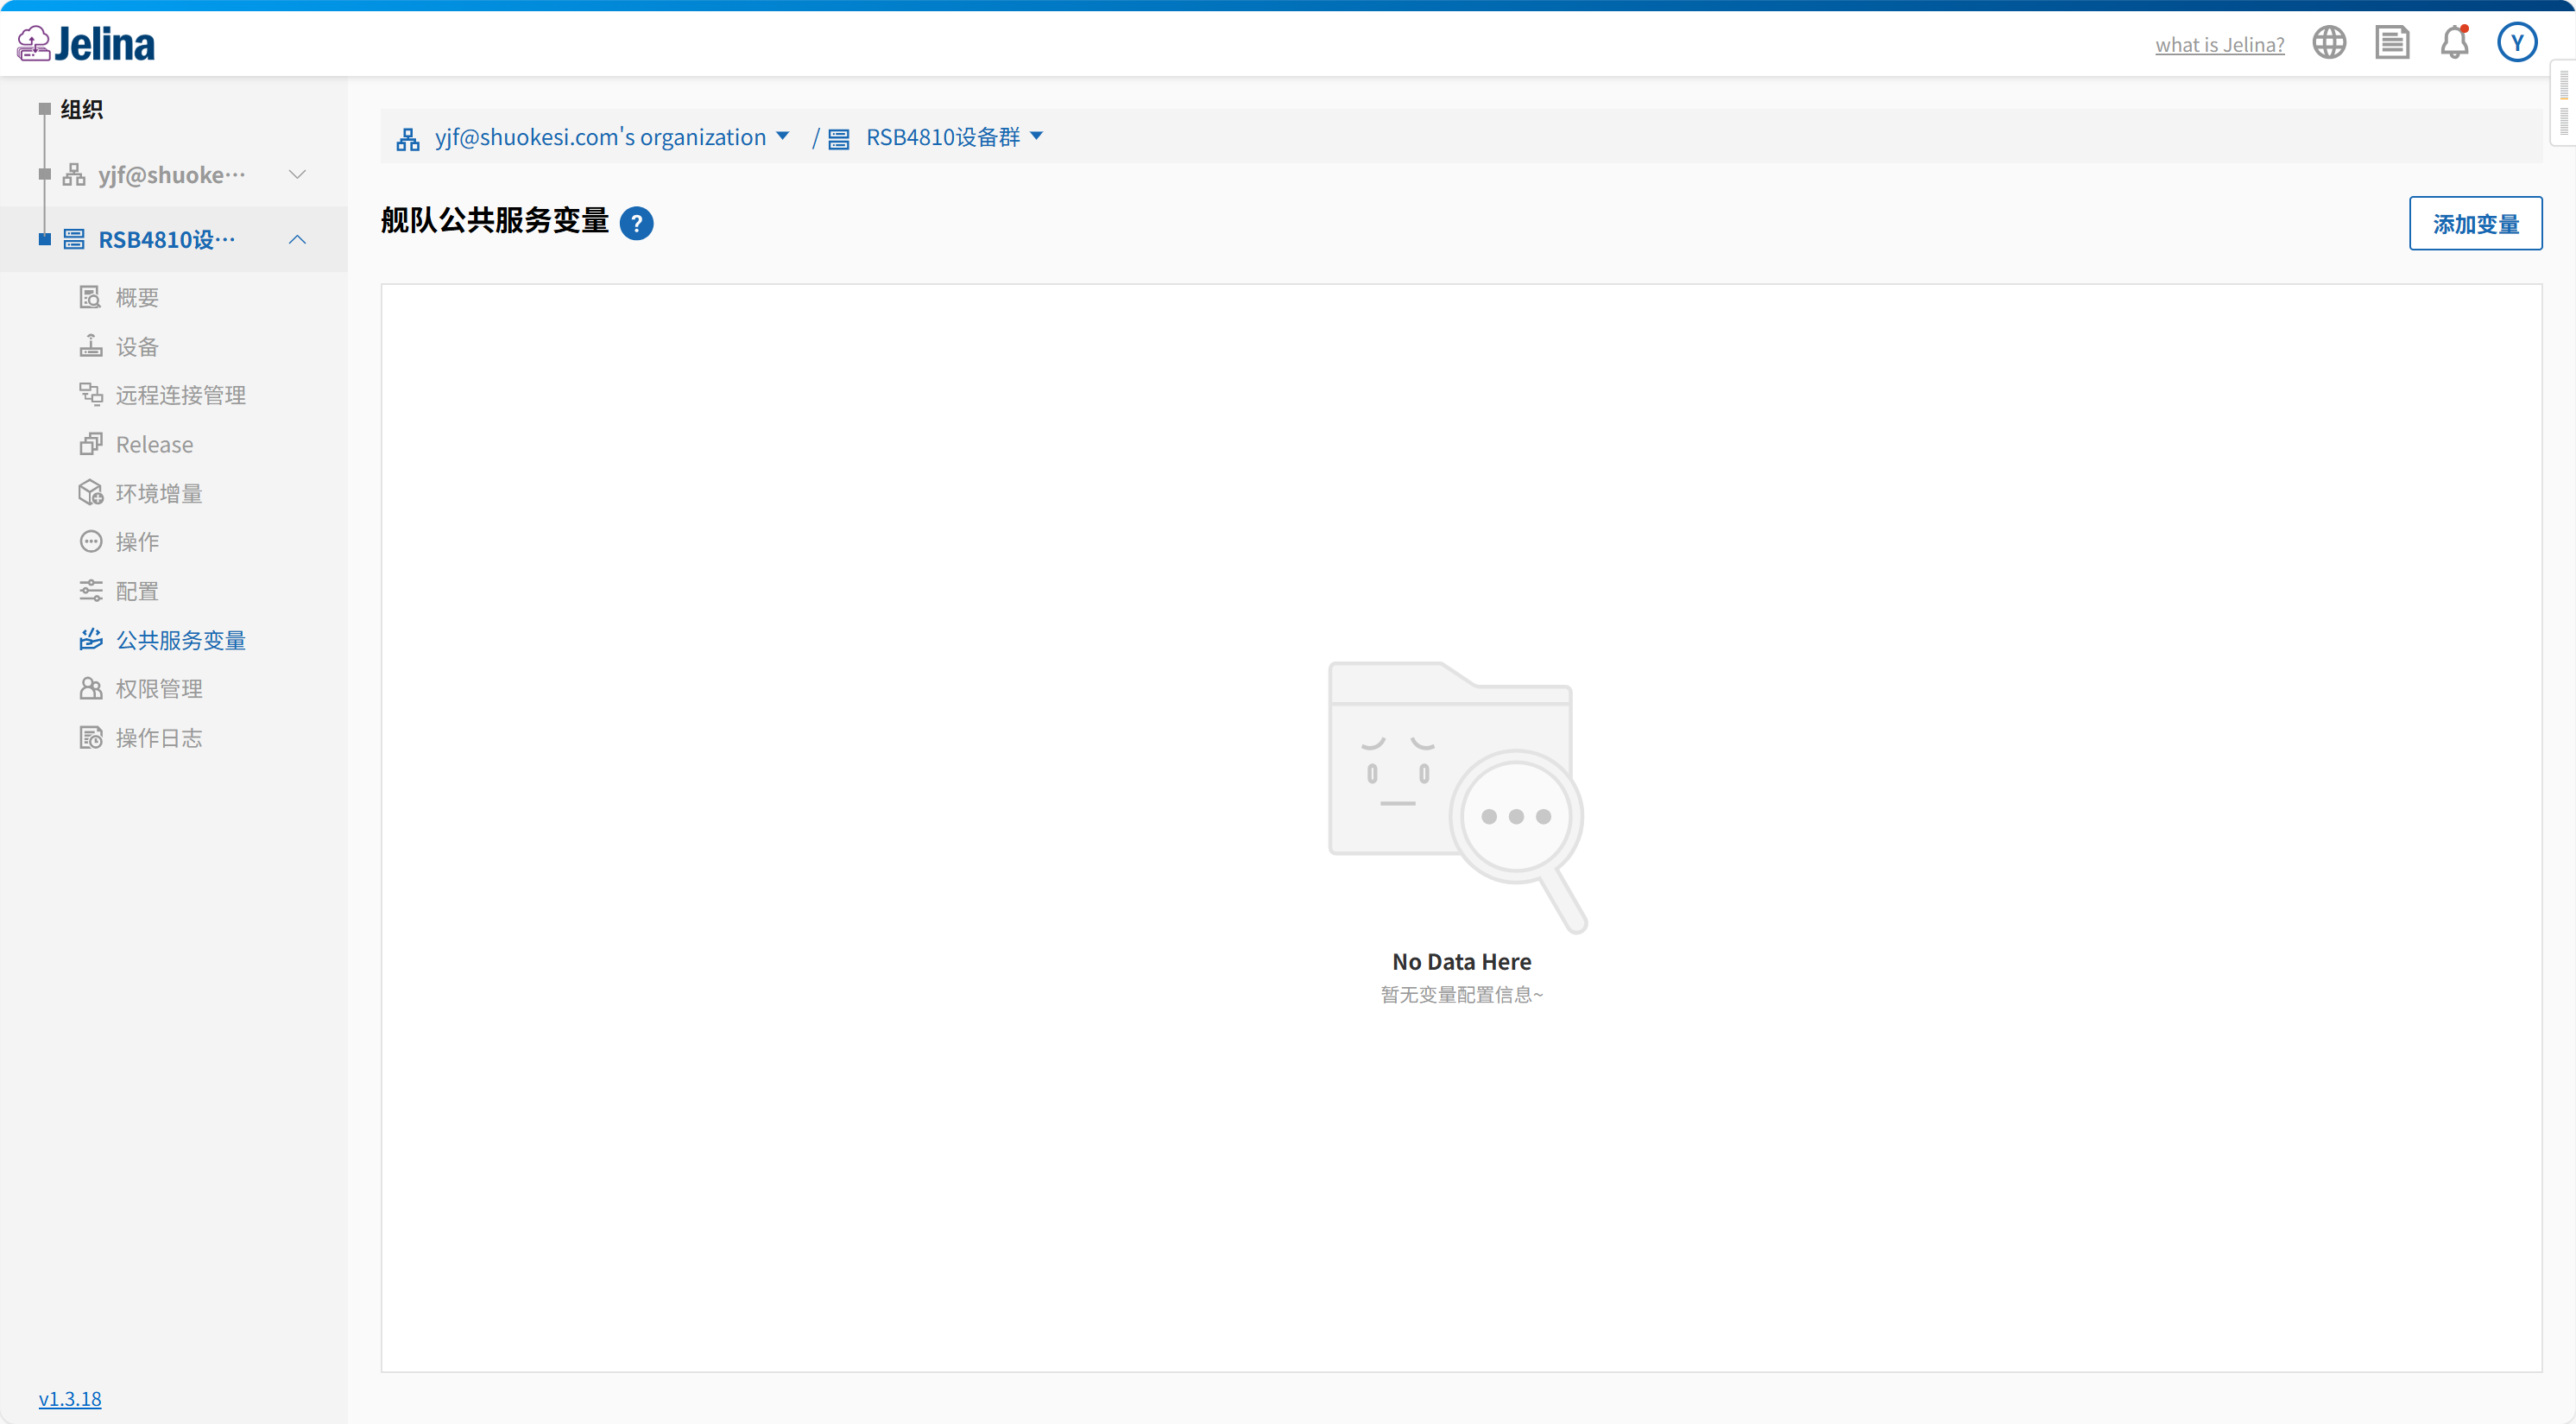2576x1424 pixels.
Task: Click the v1.3.18 version link
Action: click(70, 1398)
